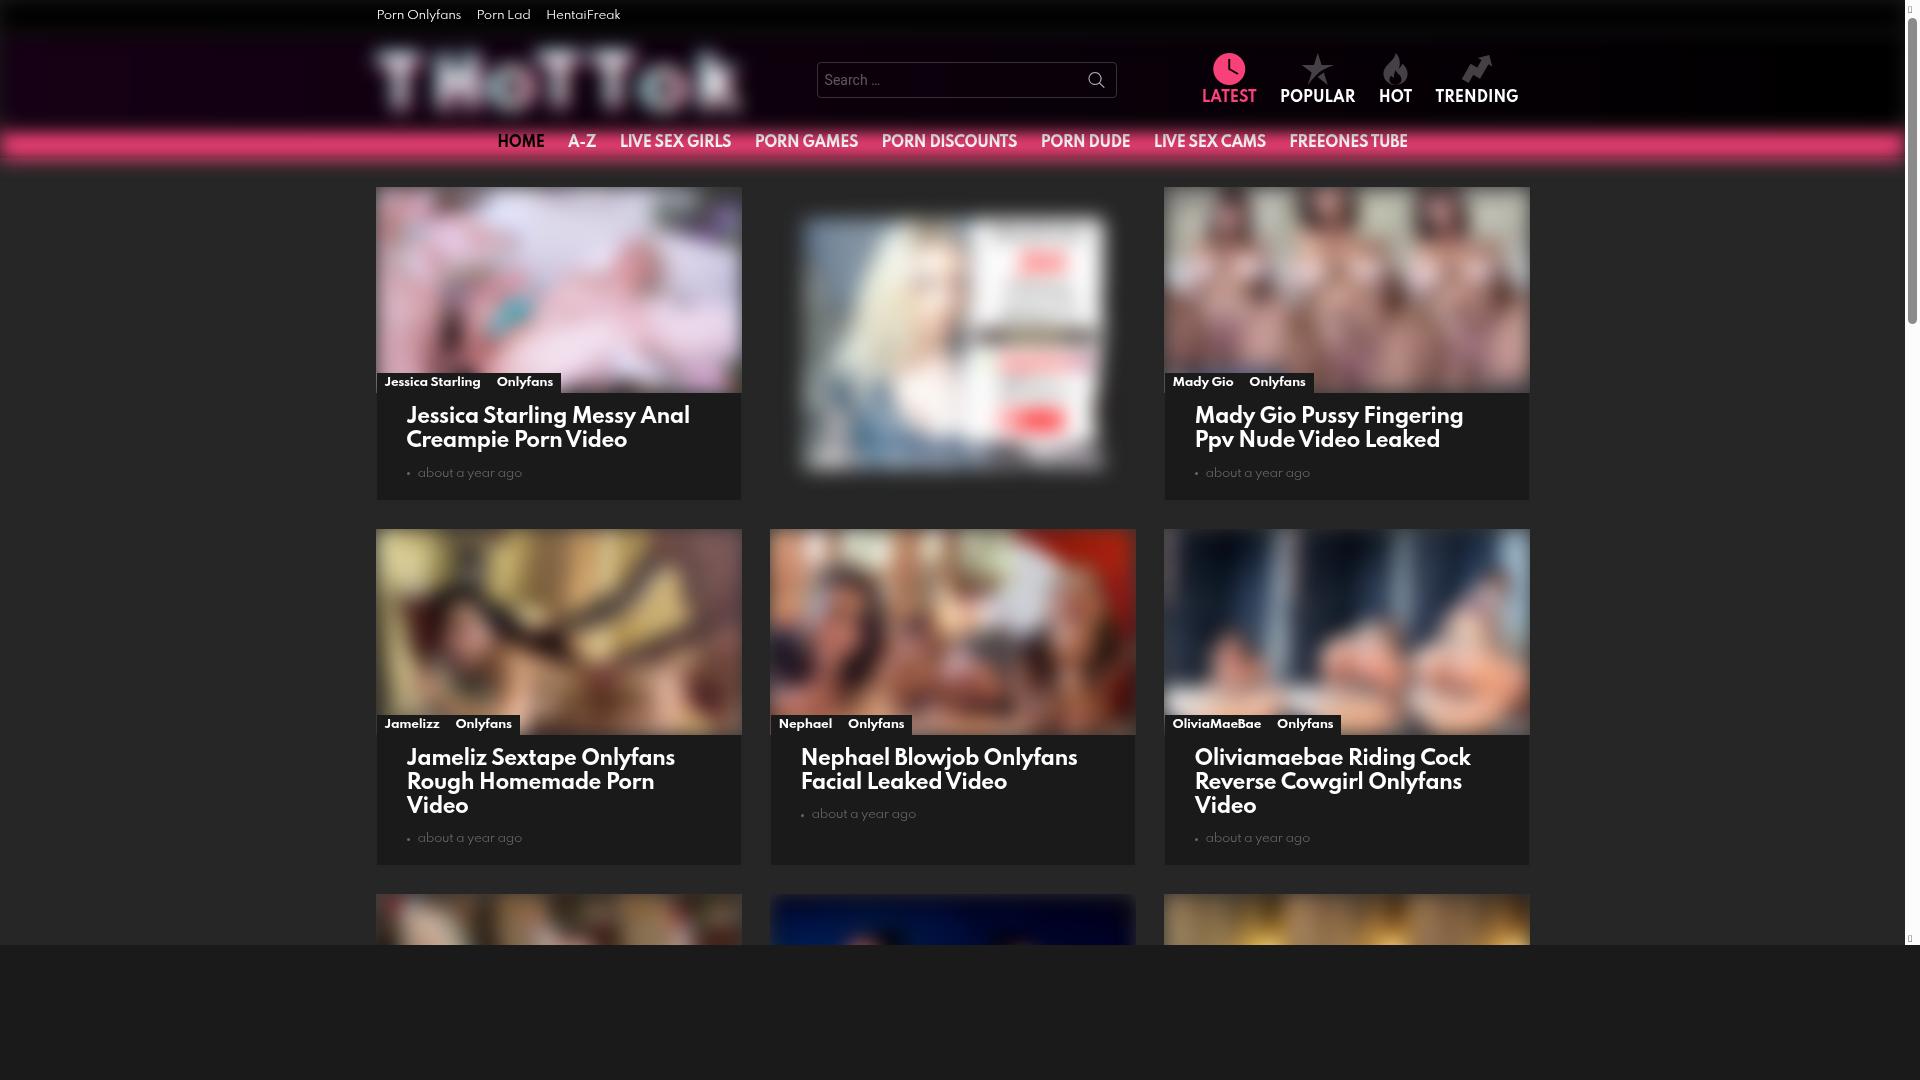Click the Jamelizz tag on the card
Image resolution: width=1920 pixels, height=1080 pixels.
point(412,724)
